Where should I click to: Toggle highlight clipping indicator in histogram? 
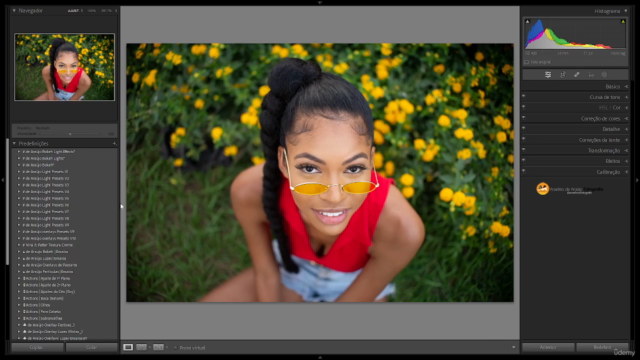[623, 22]
